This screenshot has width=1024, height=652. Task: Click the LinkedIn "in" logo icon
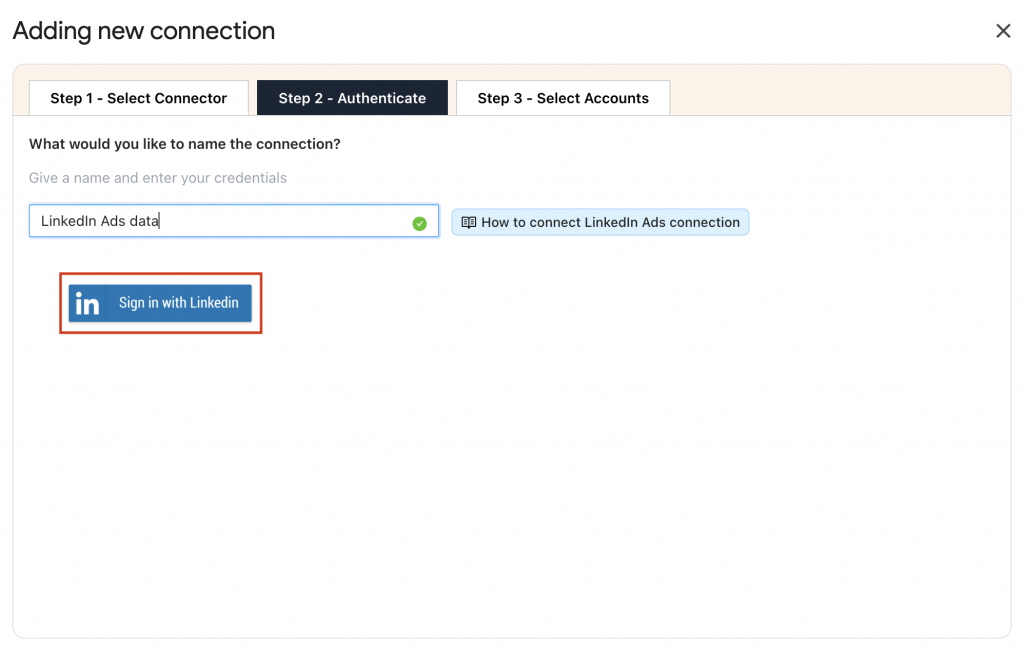[x=87, y=303]
